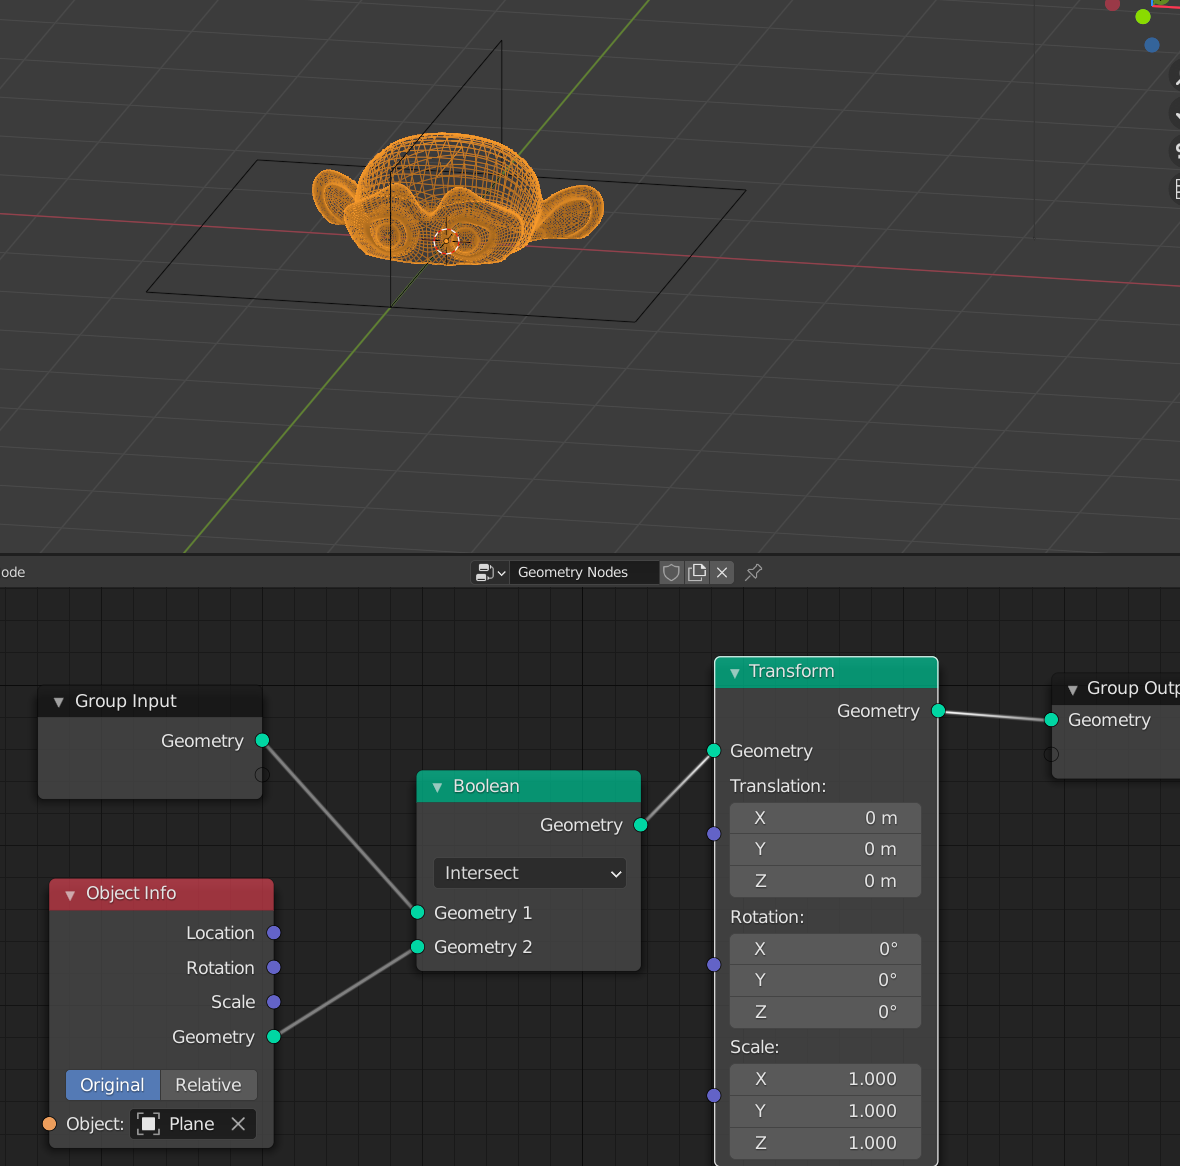
Task: Click blue Z axis gizmo dot
Action: (1152, 45)
